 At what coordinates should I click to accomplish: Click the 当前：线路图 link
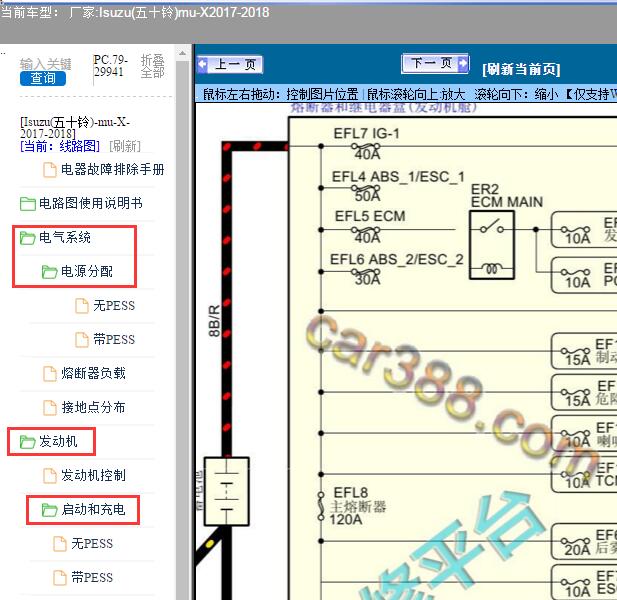(60, 146)
